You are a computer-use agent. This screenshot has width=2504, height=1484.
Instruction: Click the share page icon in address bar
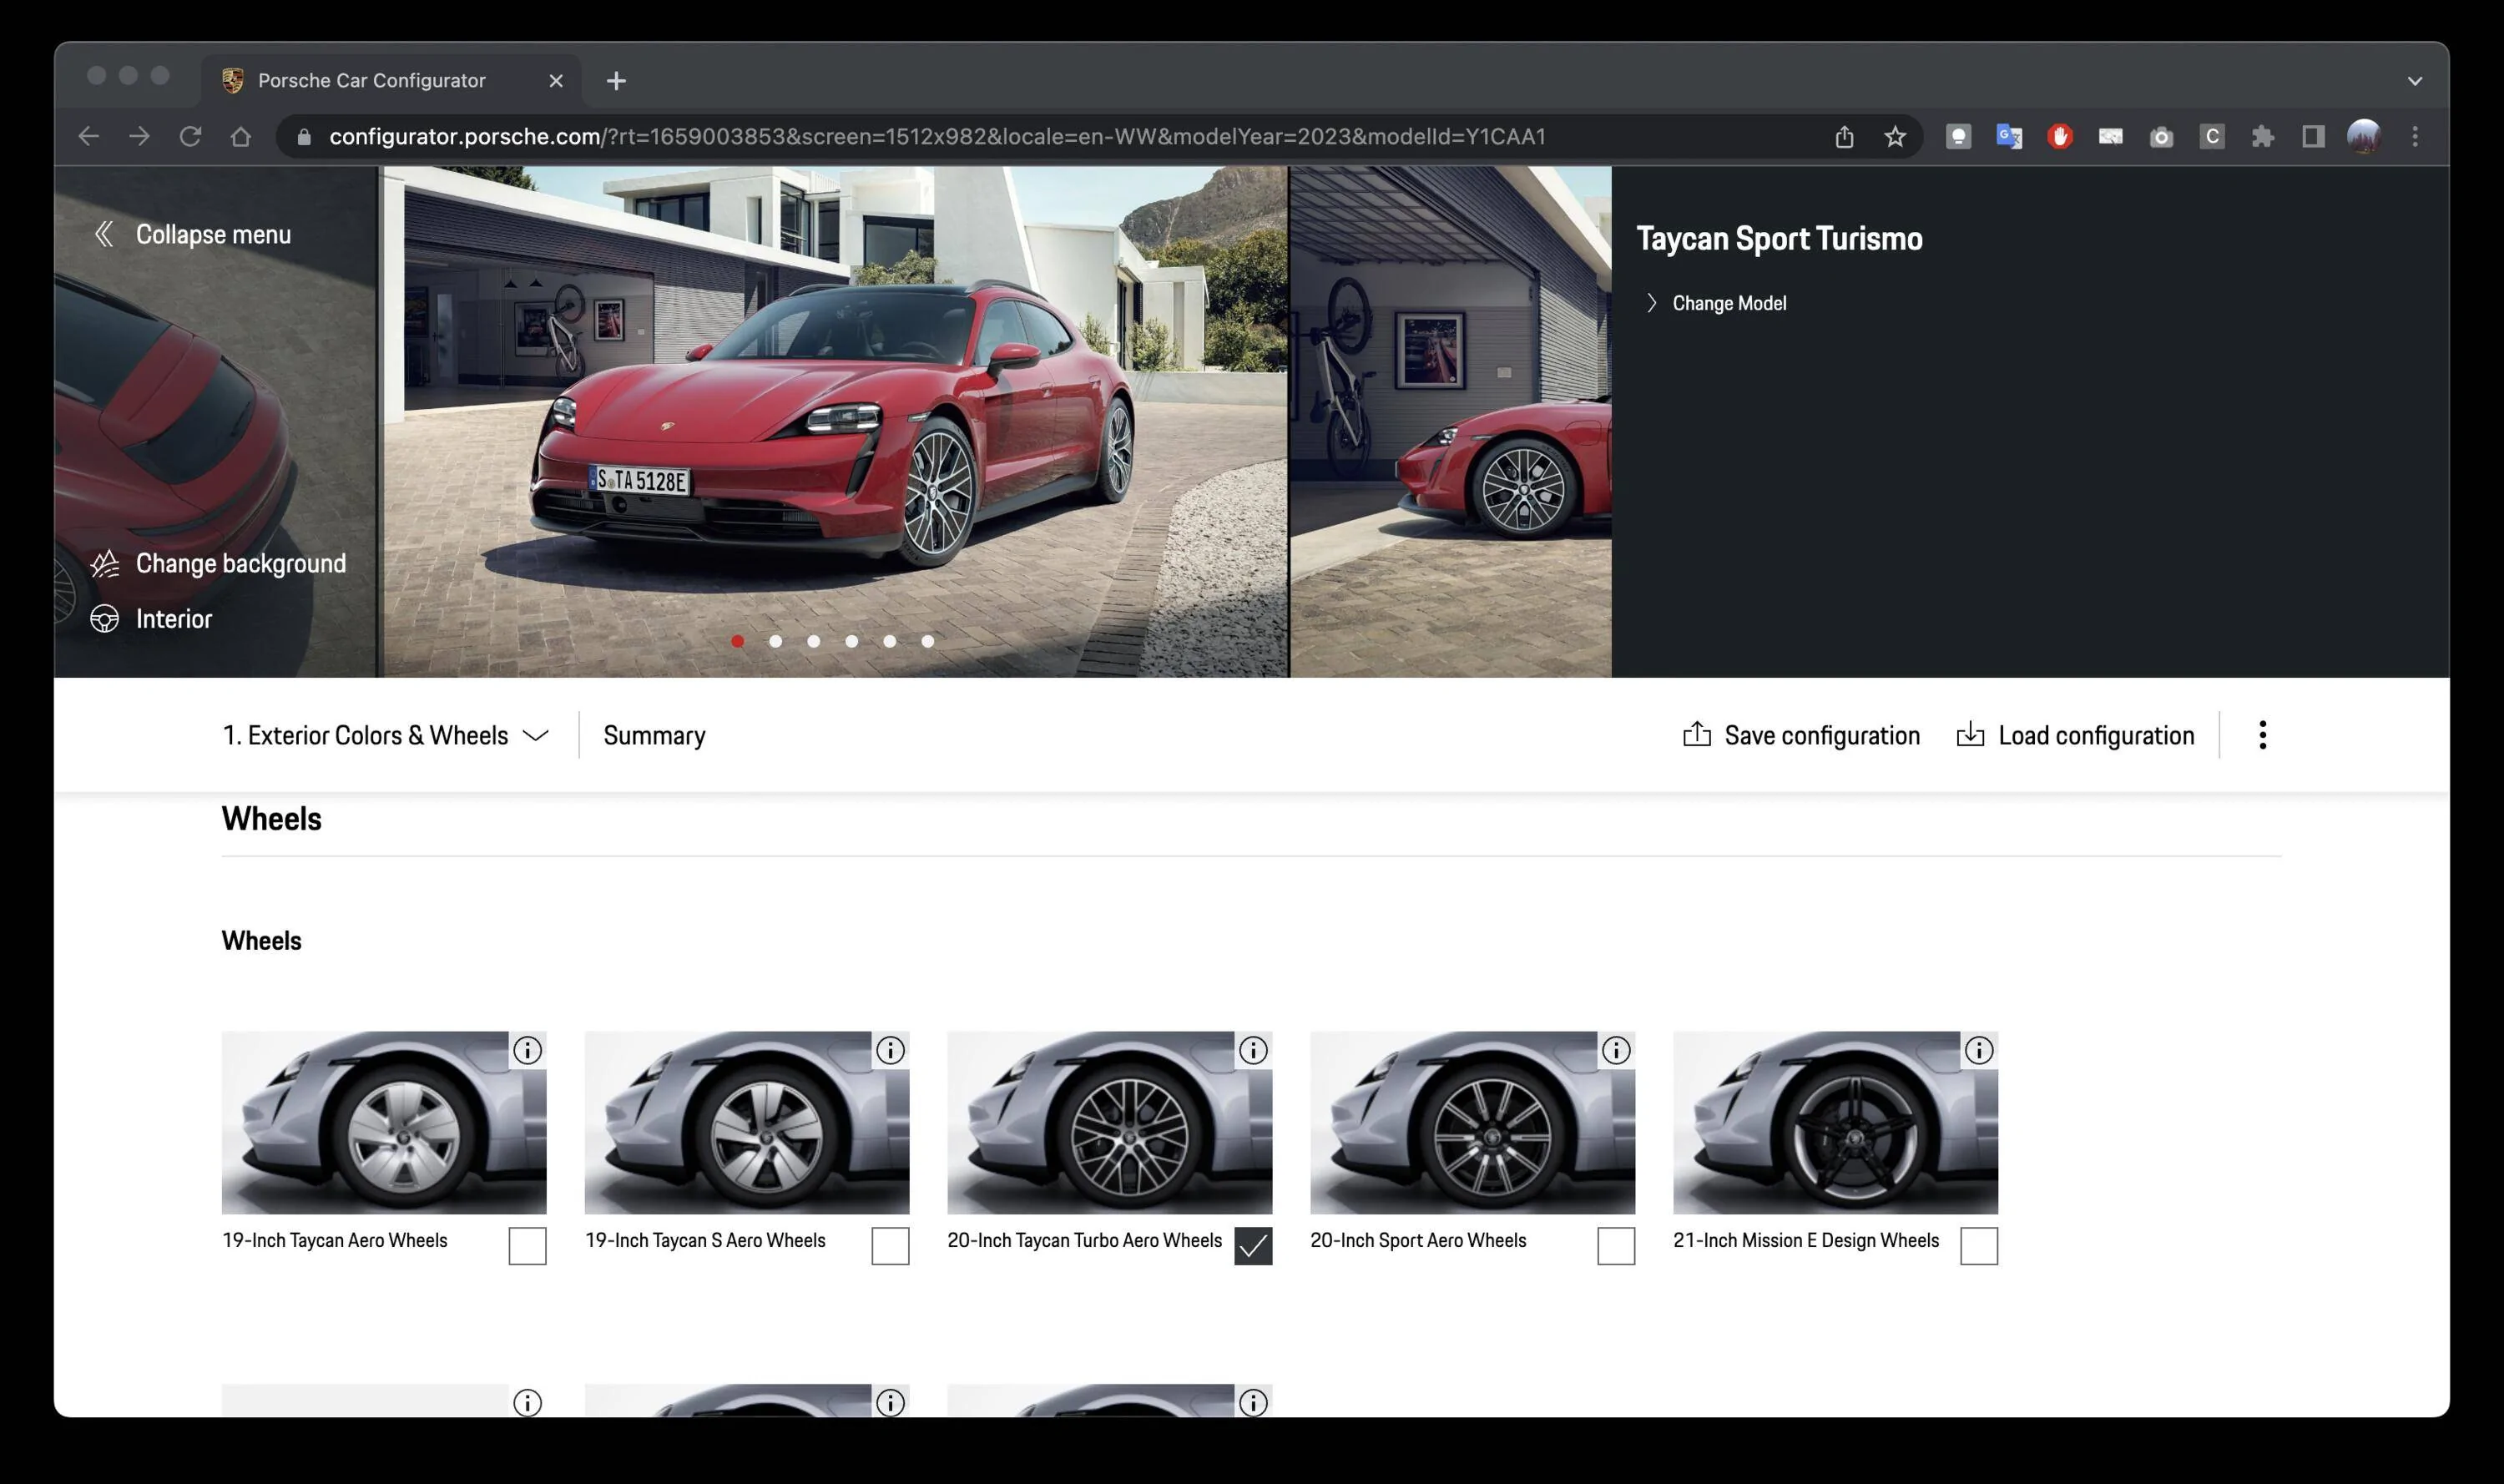click(1845, 136)
